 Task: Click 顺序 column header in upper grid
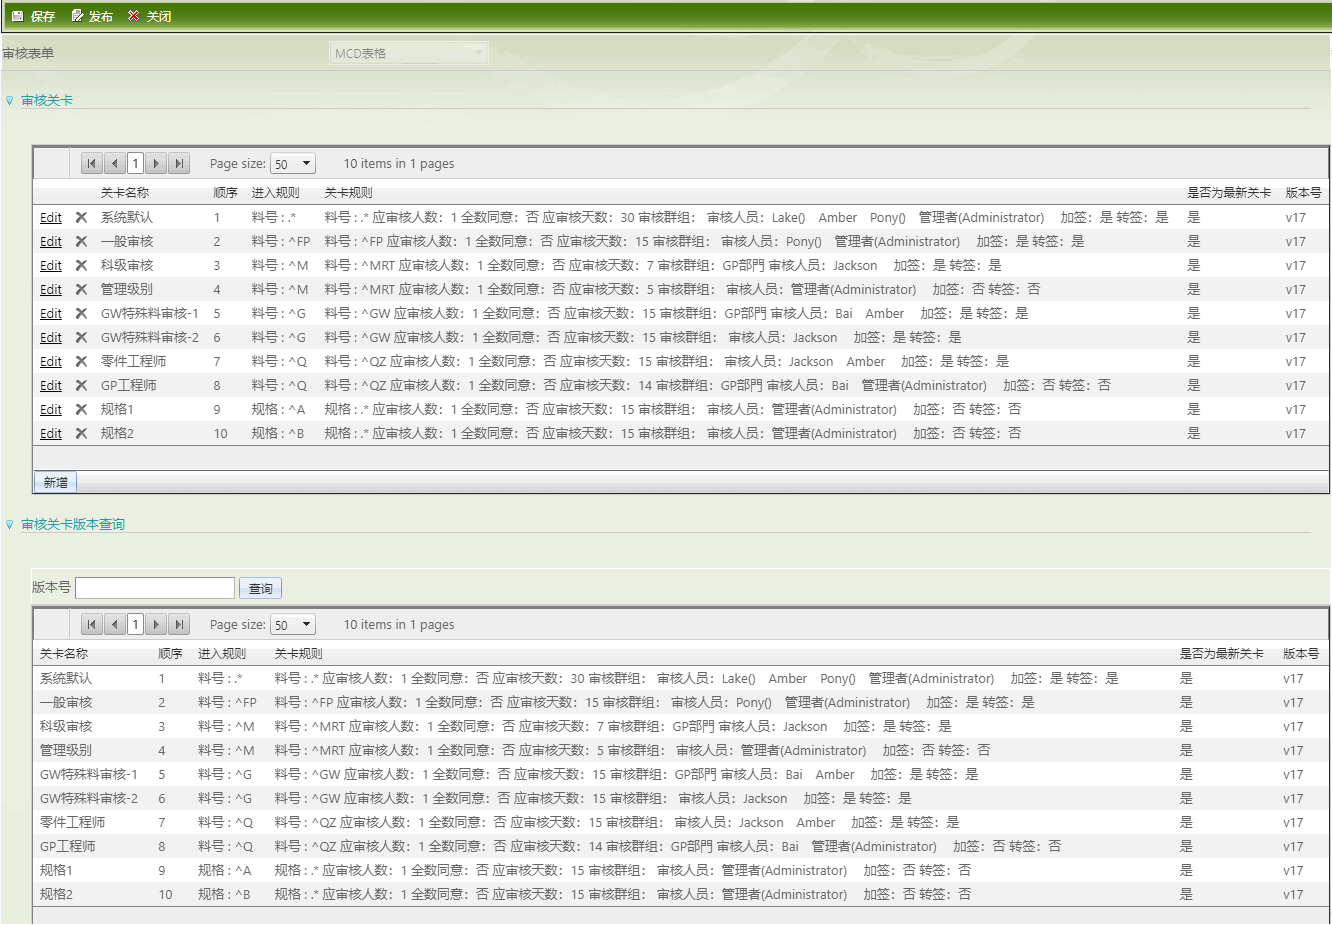click(226, 192)
